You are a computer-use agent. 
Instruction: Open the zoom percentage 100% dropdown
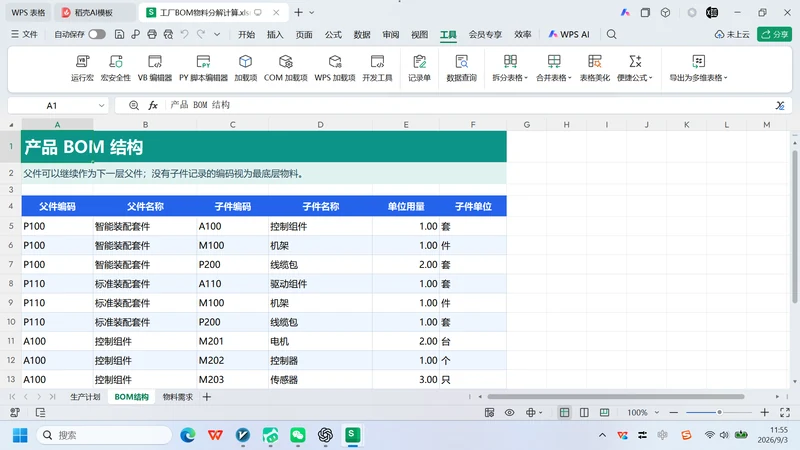point(657,412)
